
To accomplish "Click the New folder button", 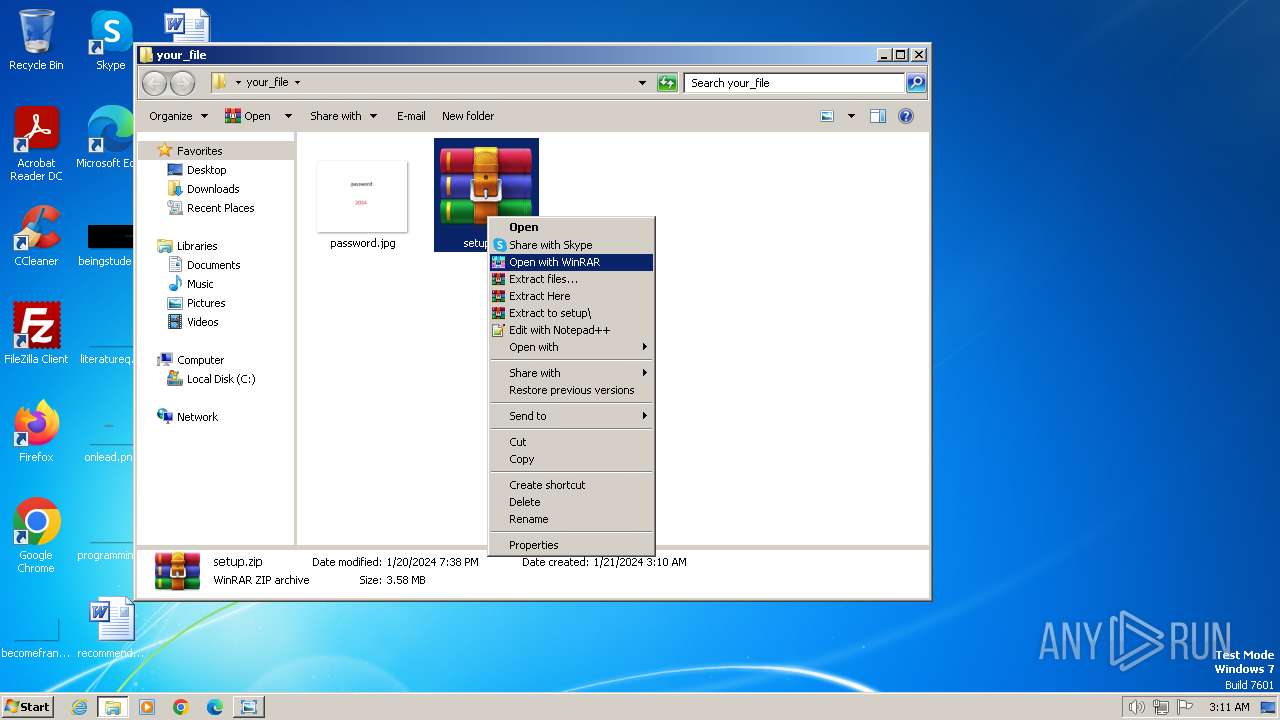I will pos(468,116).
